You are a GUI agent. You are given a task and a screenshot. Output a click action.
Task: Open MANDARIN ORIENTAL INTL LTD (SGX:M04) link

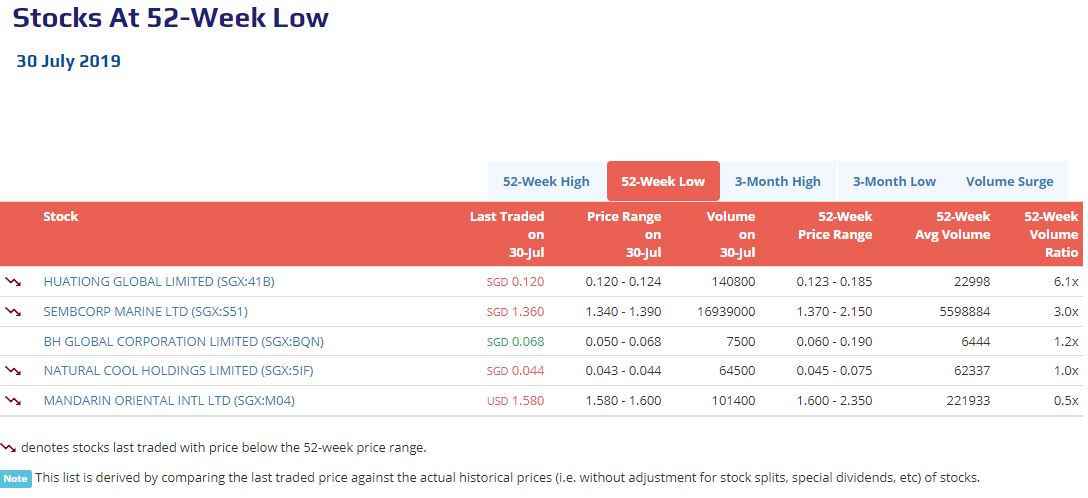(x=169, y=400)
